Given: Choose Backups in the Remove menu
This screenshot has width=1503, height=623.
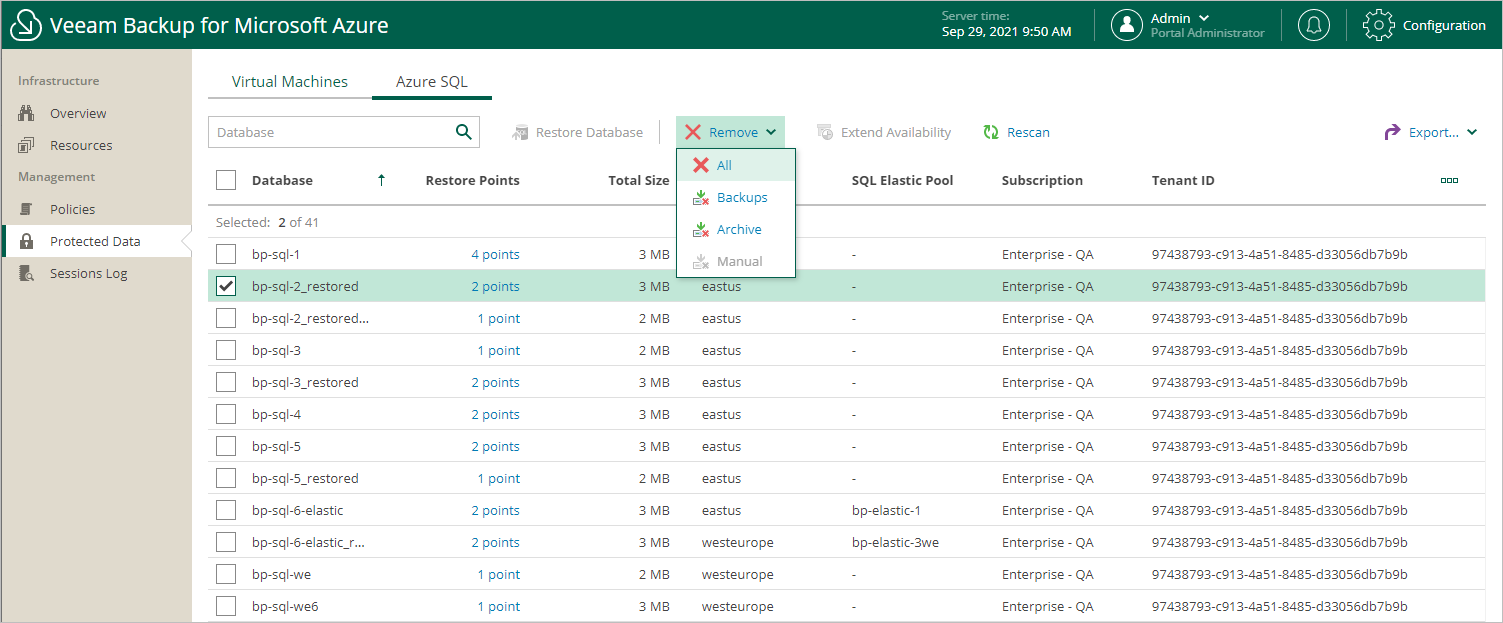Looking at the screenshot, I should 736,197.
